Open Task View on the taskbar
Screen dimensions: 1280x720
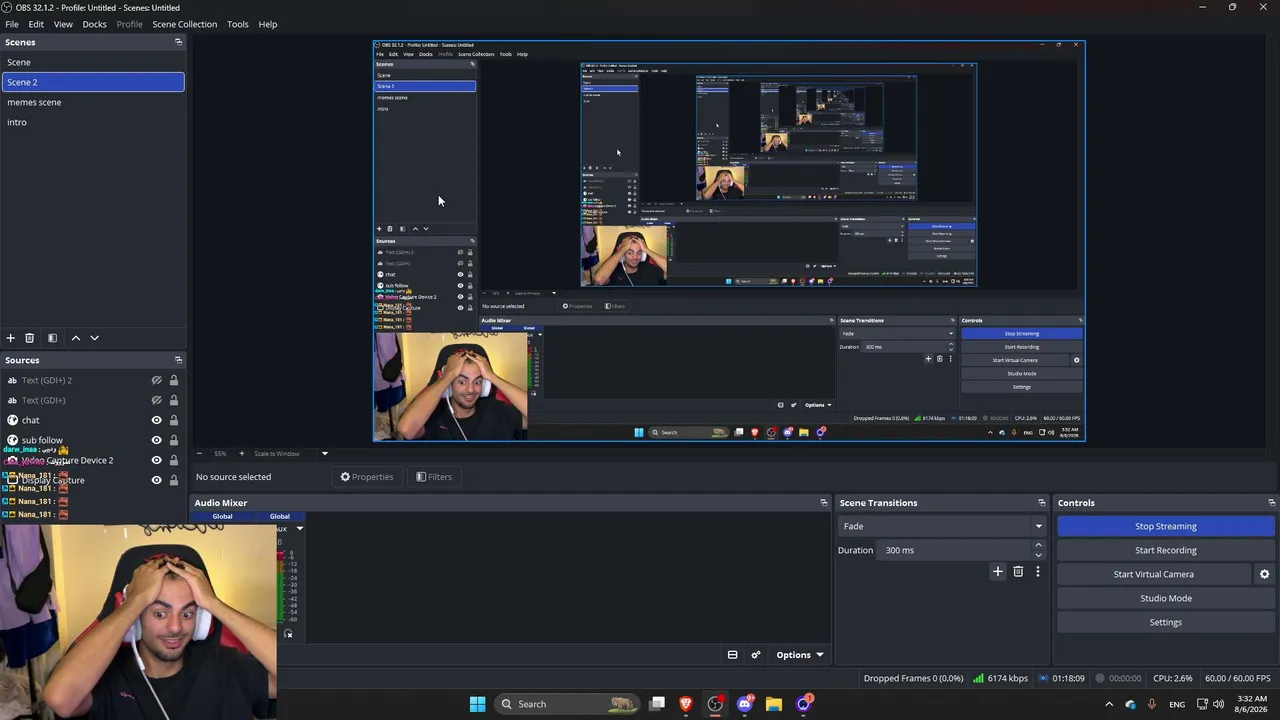click(657, 704)
